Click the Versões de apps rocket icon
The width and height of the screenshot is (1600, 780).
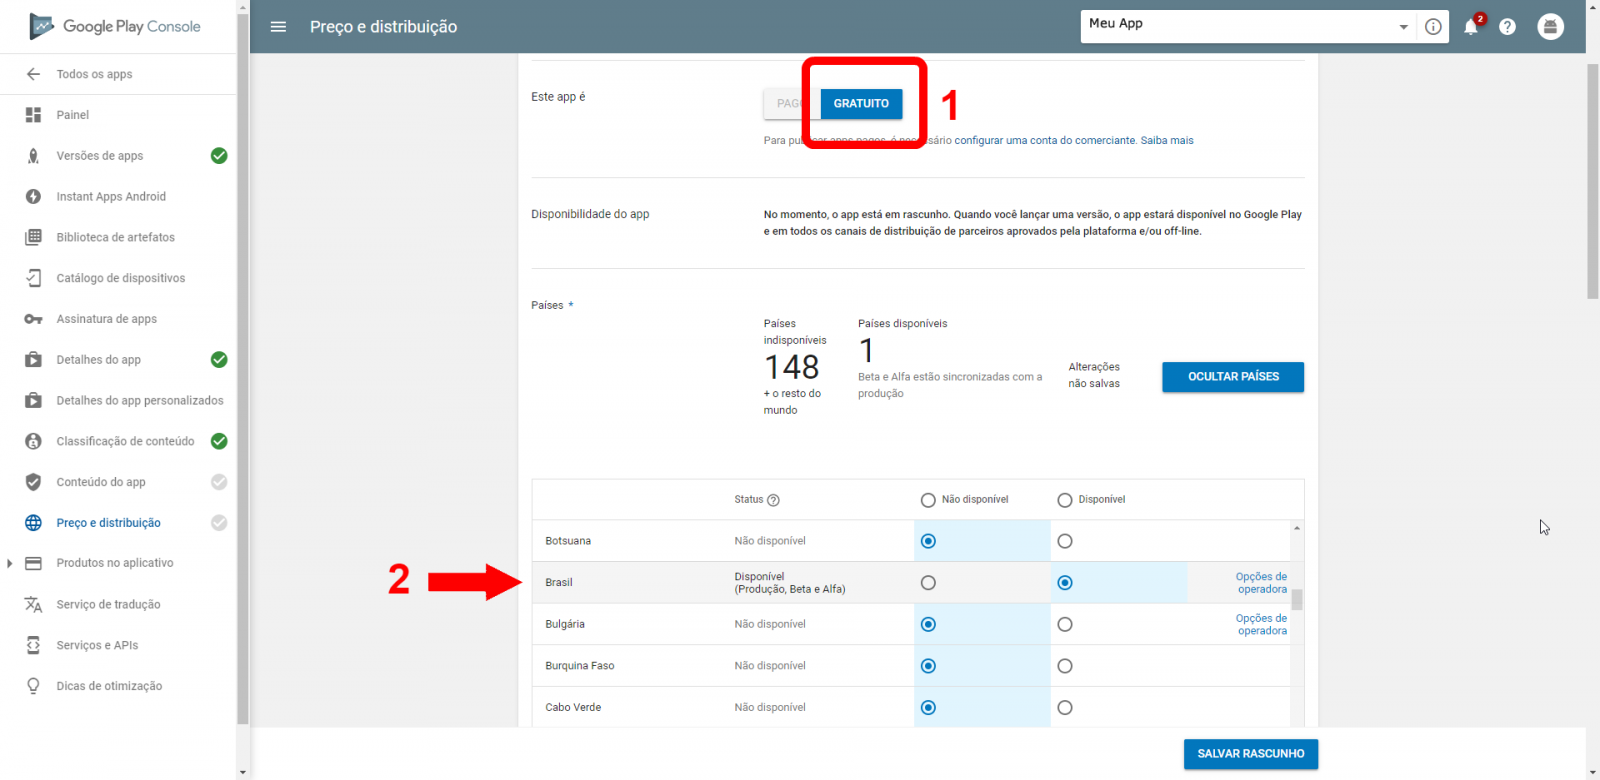tap(33, 156)
